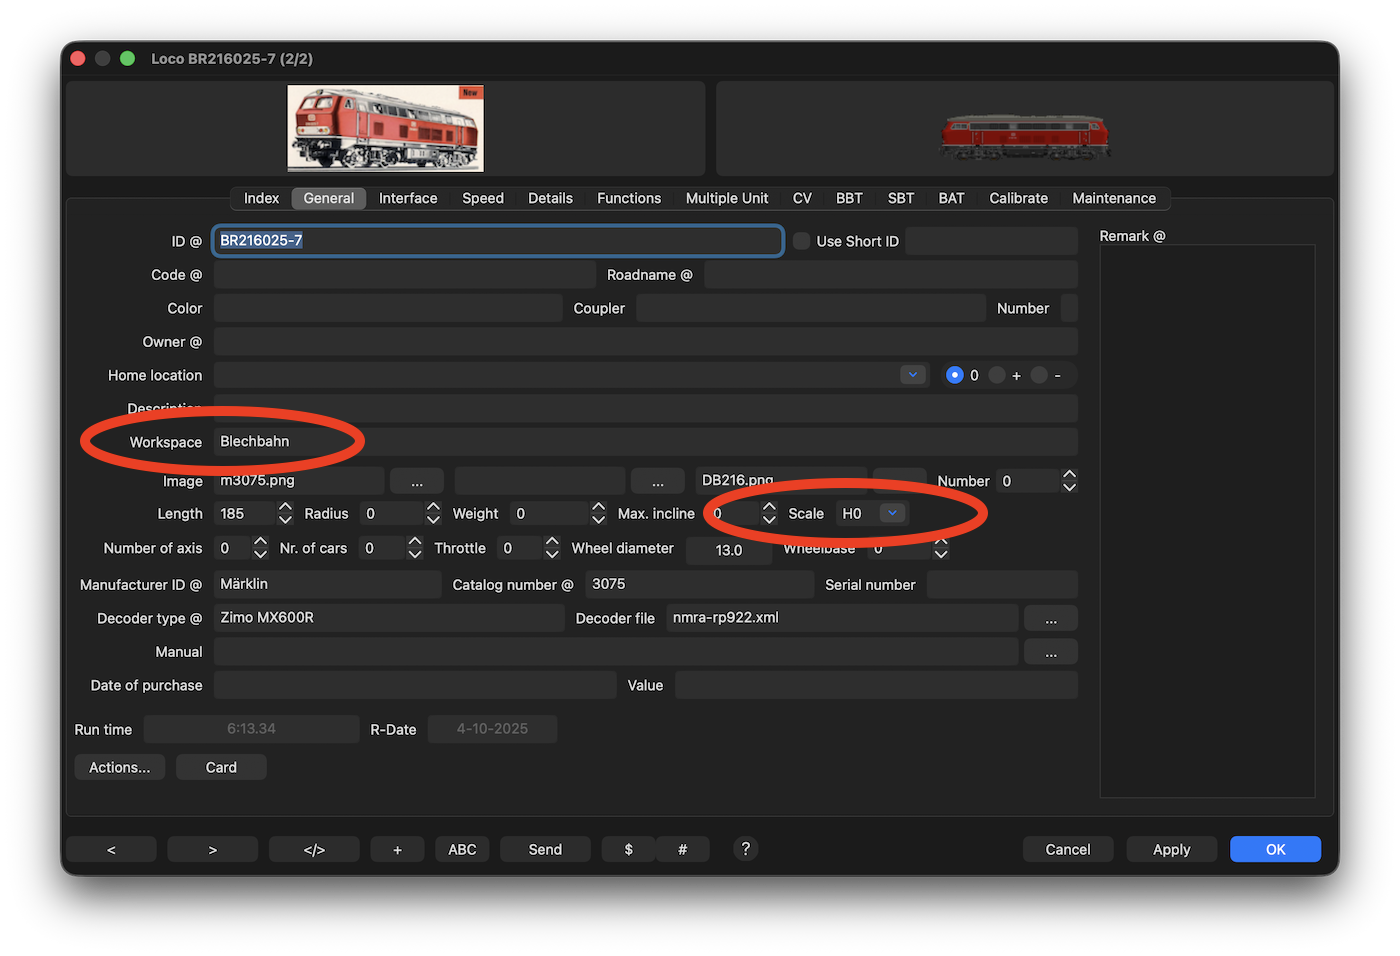This screenshot has height=956, width=1400.
Task: Open the Scale H0 dropdown
Action: tap(892, 513)
